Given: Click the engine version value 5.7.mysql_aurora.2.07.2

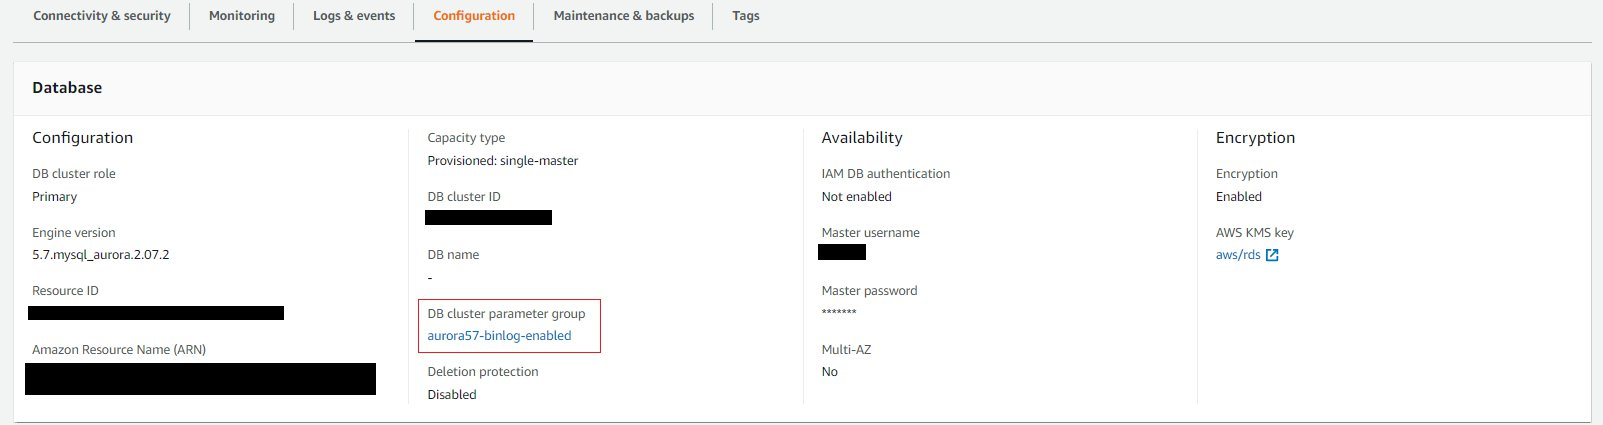Looking at the screenshot, I should (101, 255).
